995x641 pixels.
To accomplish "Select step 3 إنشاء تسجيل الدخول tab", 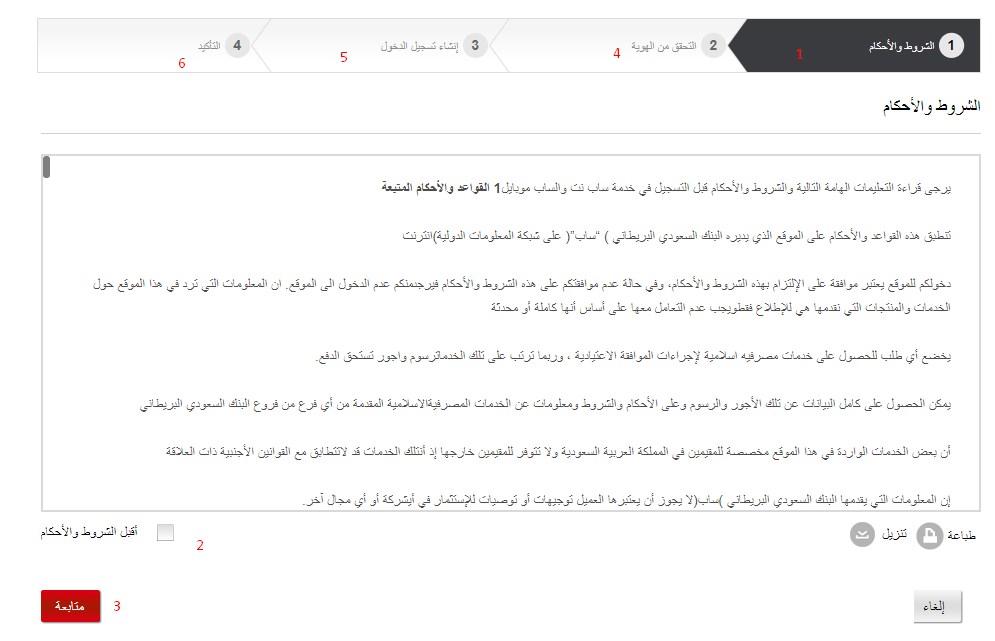I will 381,46.
